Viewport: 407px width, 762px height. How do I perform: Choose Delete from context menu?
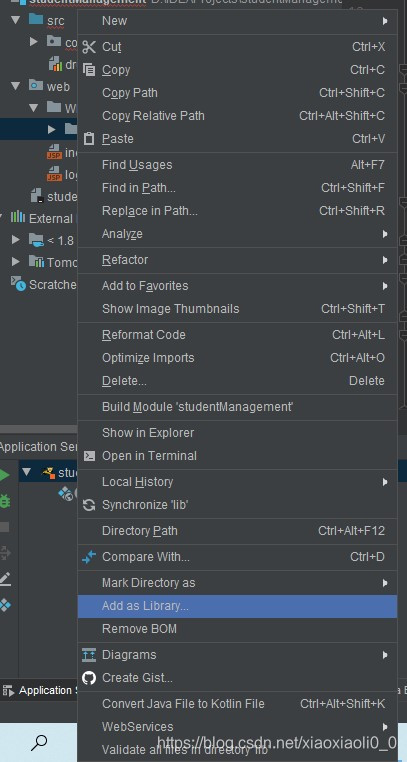(237, 381)
